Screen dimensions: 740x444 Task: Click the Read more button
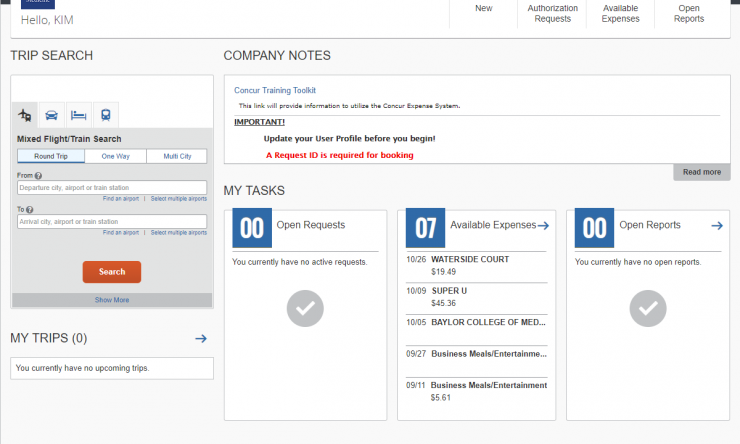tap(702, 172)
